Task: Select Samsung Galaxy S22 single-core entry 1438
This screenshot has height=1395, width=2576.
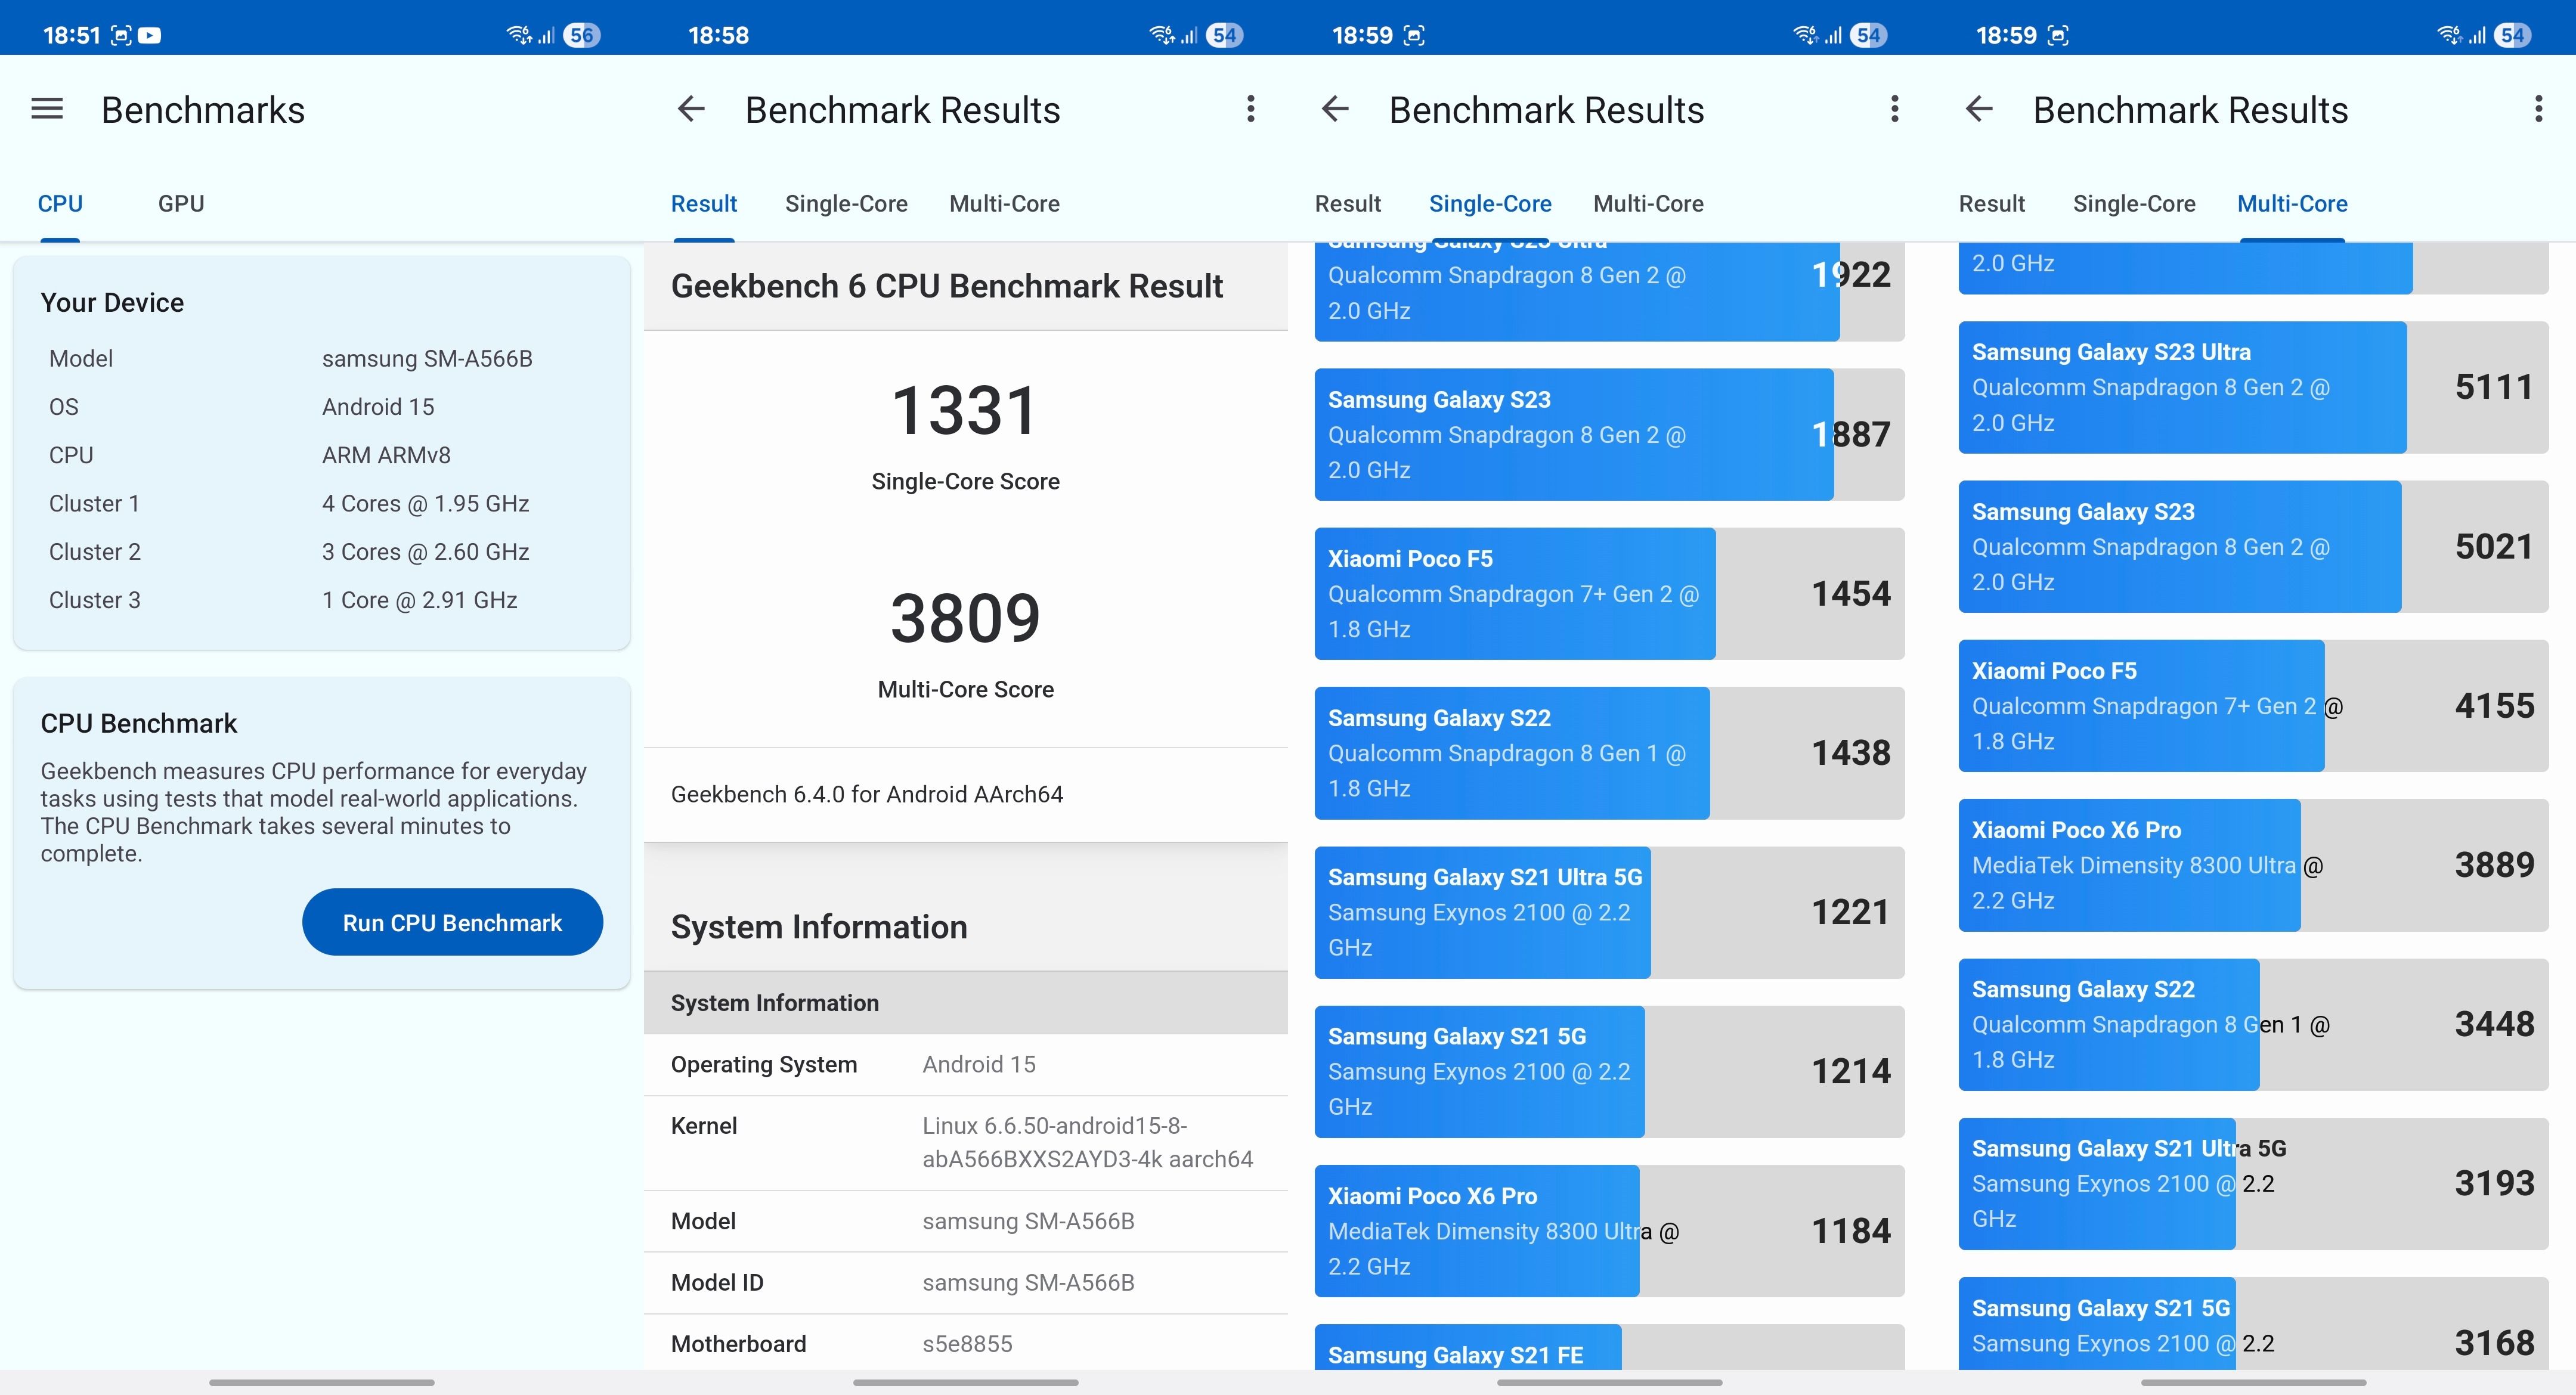Action: click(x=1609, y=752)
